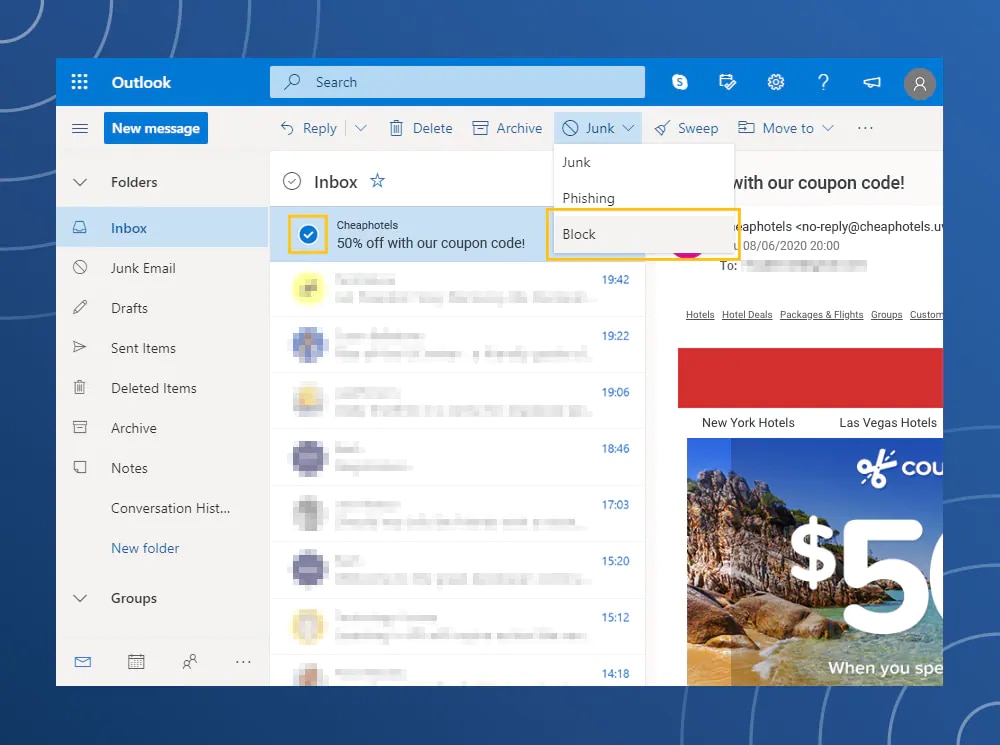Open the message received at 18:46
This screenshot has height=745, width=1000.
[457, 458]
